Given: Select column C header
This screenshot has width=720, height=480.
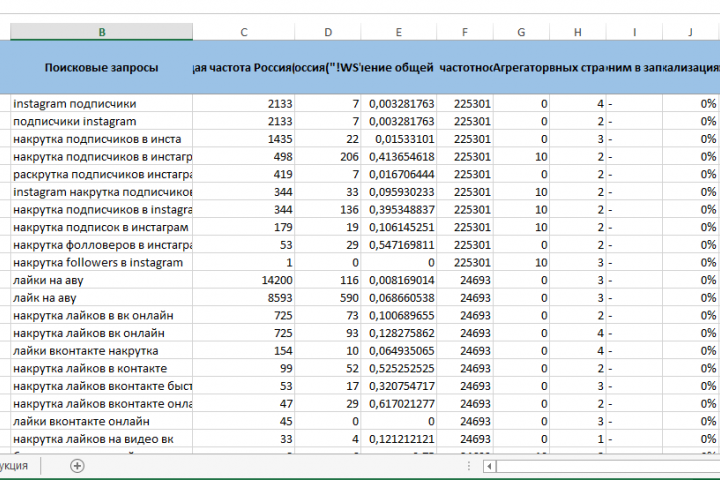Looking at the screenshot, I should (x=243, y=32).
